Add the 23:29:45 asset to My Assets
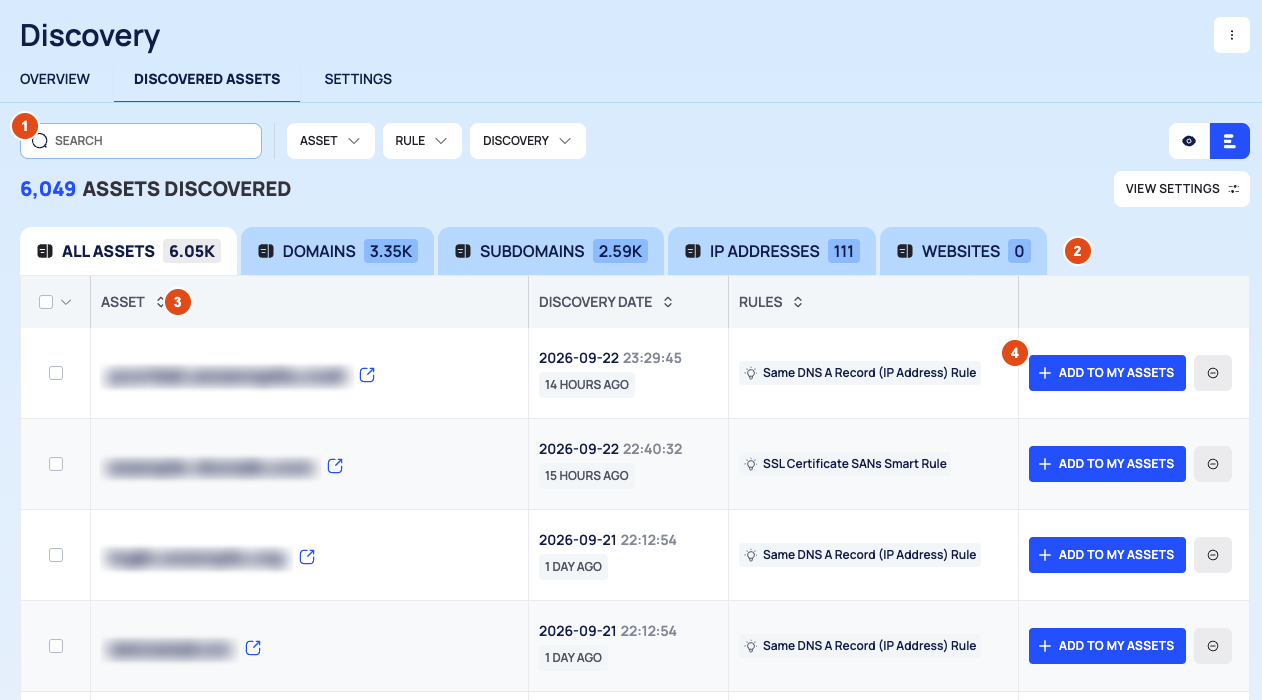 pos(1107,373)
